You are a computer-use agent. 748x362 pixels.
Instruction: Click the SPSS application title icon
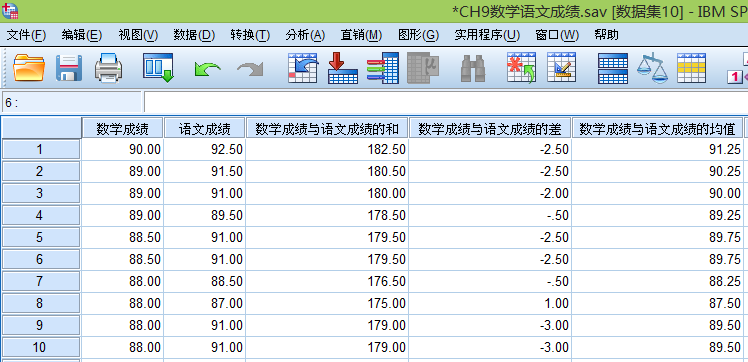point(10,10)
